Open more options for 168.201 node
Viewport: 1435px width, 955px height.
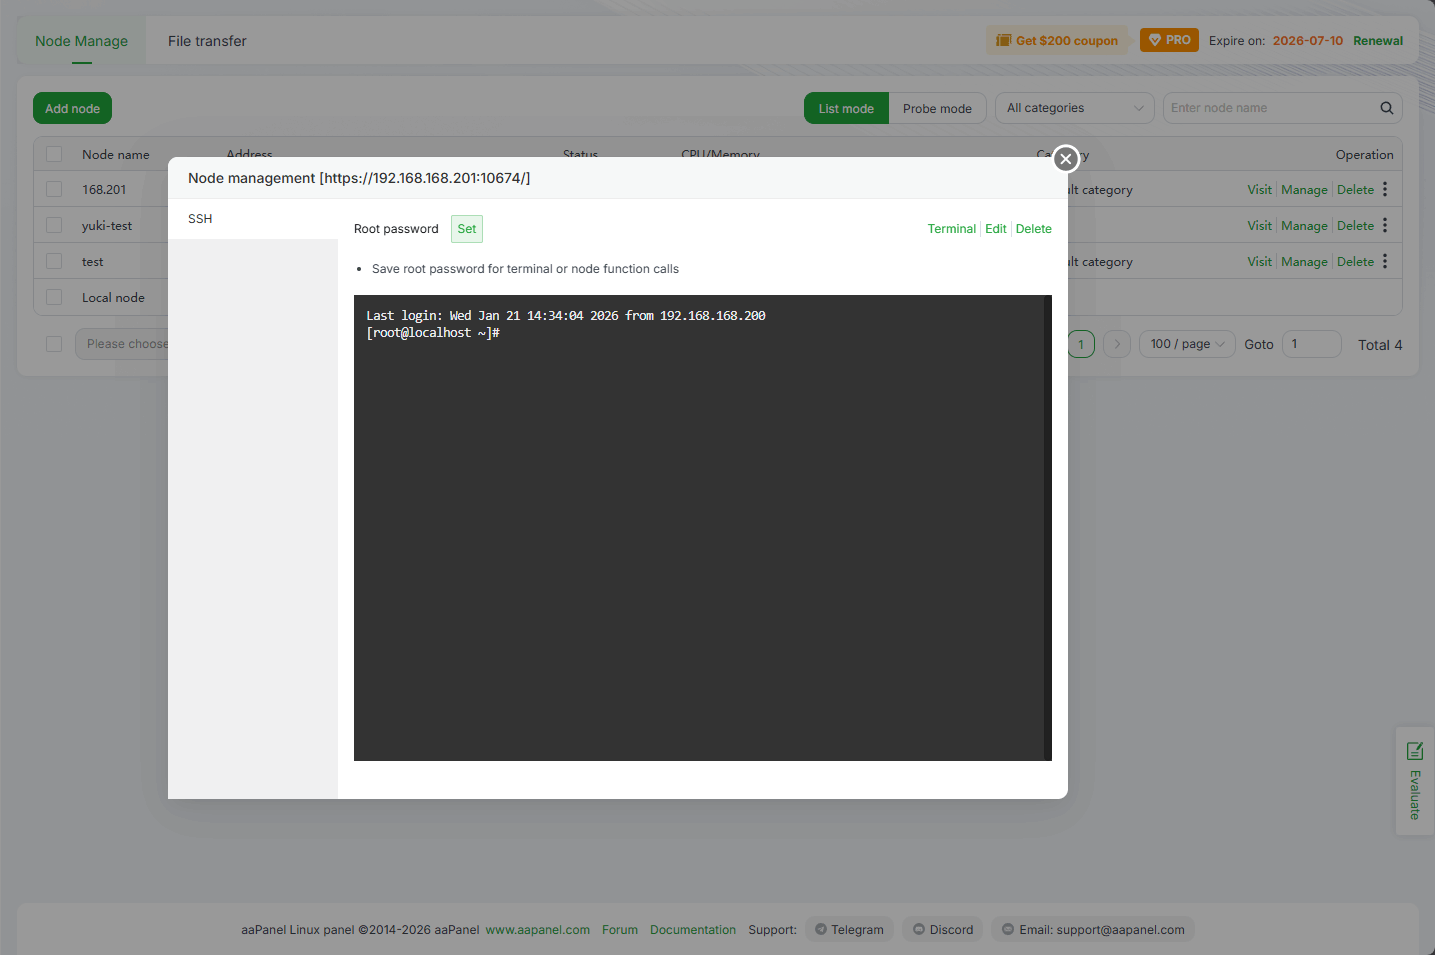[x=1385, y=189]
